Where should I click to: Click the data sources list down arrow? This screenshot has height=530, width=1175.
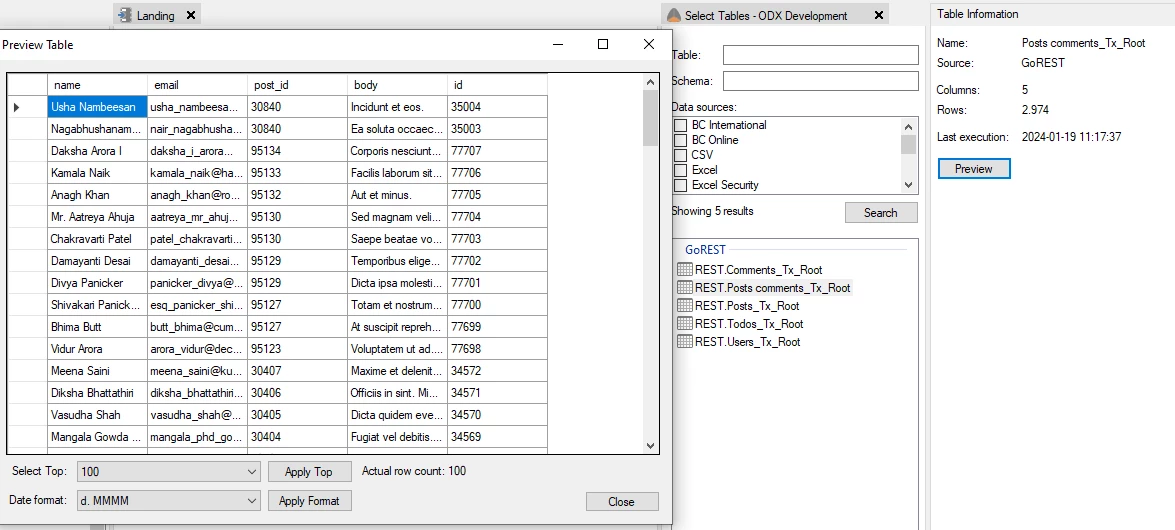908,185
